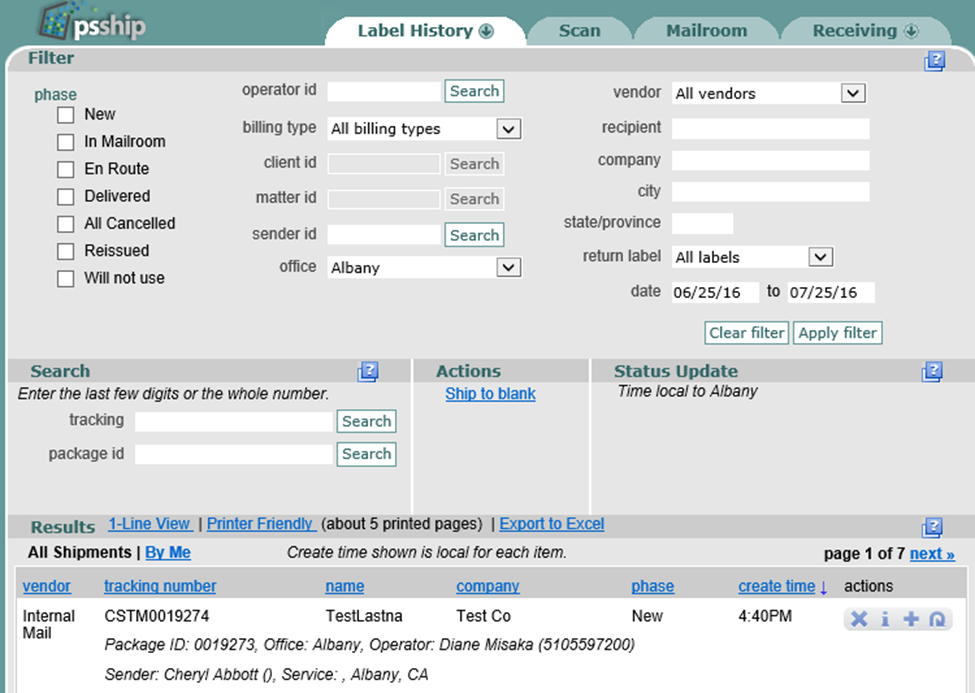Click the Apply filter button
This screenshot has width=975, height=693.
click(838, 333)
